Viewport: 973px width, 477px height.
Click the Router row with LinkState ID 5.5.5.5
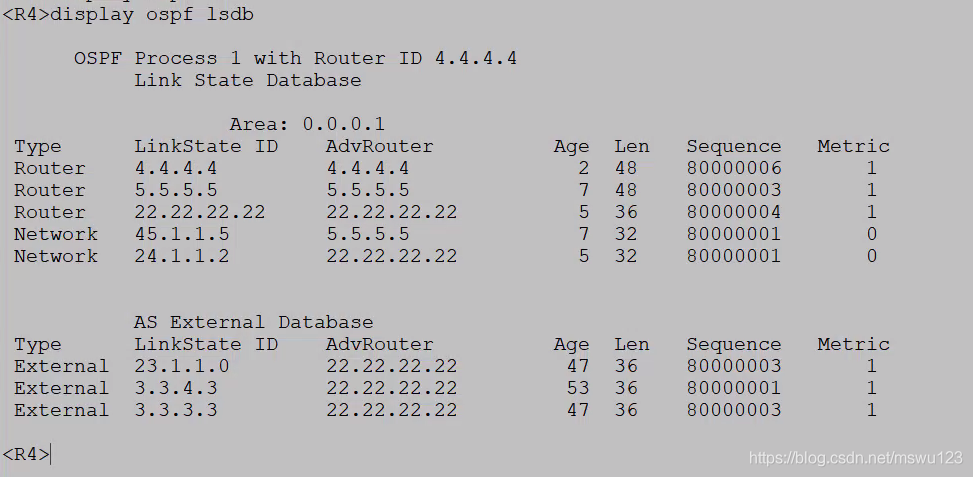tap(445, 190)
